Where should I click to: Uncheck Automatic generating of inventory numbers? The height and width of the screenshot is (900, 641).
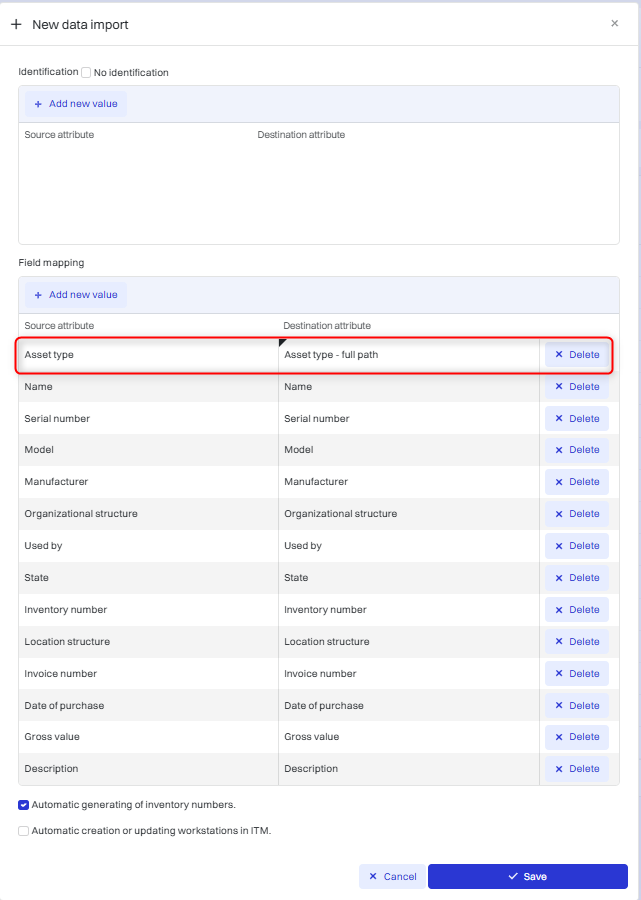click(24, 805)
